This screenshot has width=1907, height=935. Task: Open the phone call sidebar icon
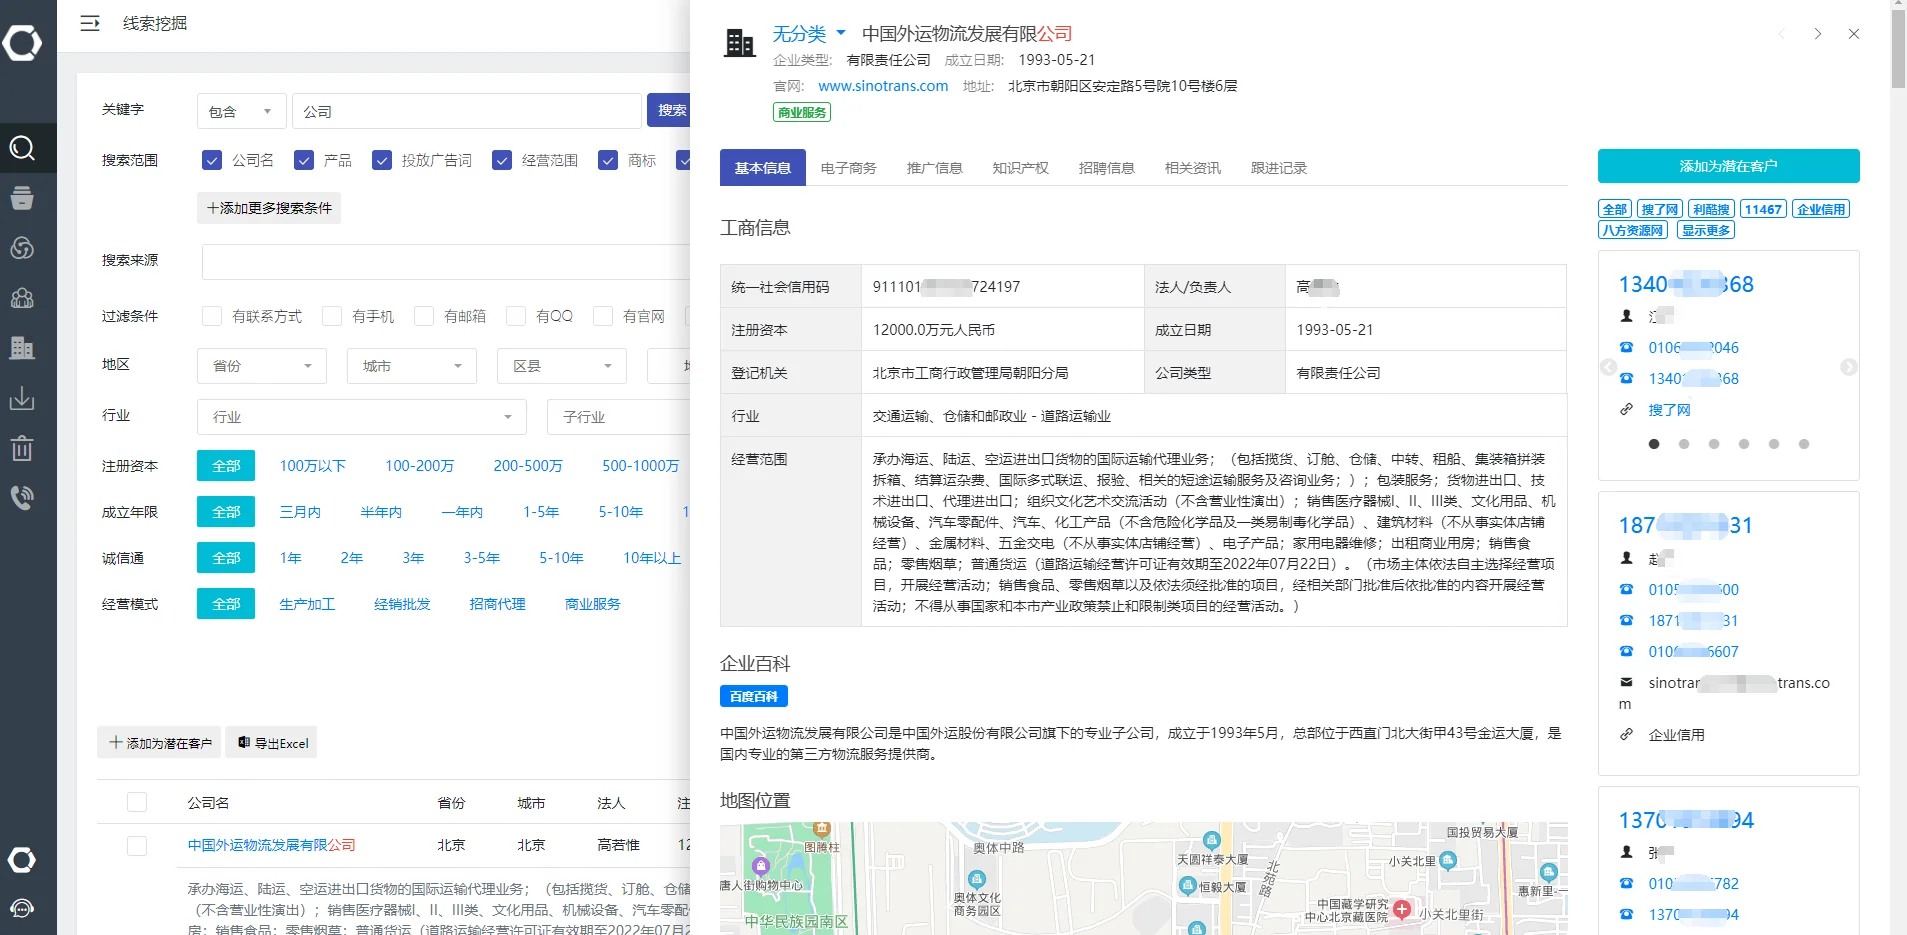tap(22, 497)
